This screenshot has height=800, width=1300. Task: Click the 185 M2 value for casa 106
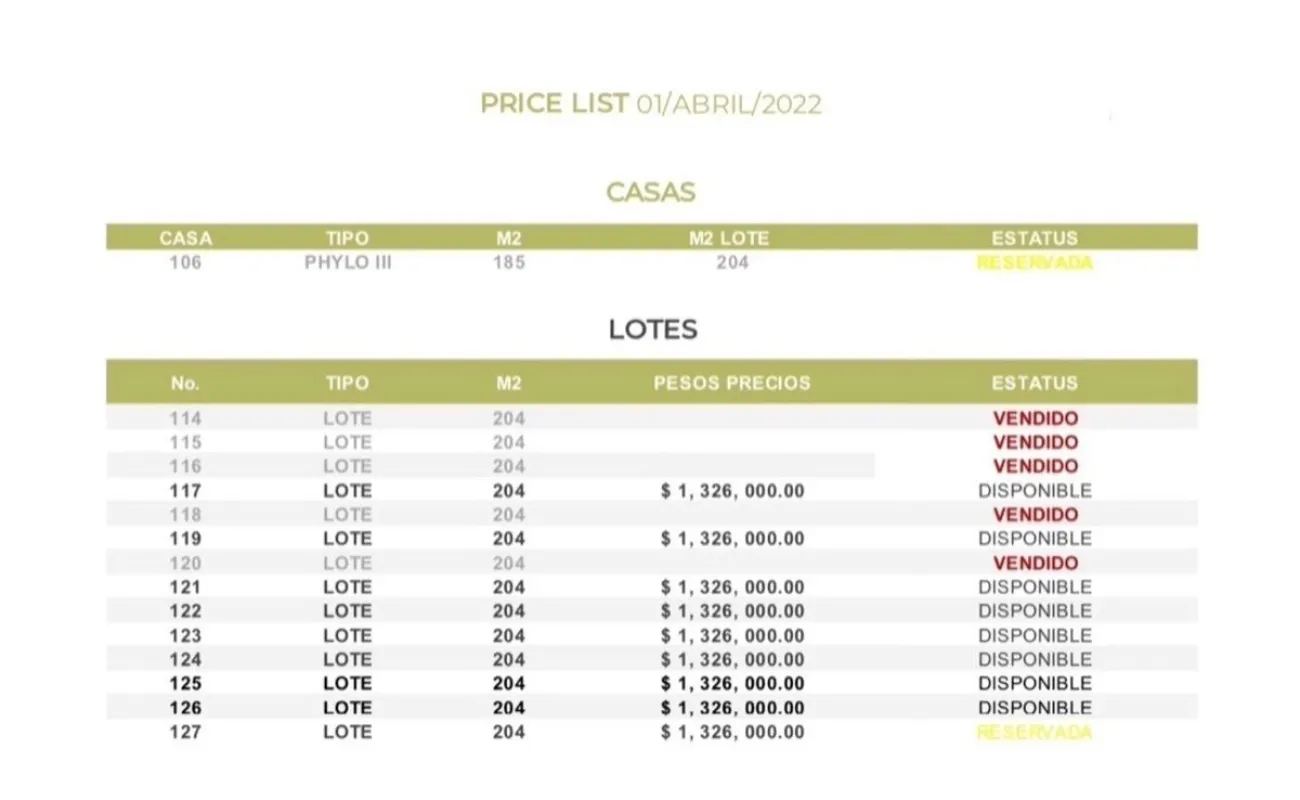pos(508,263)
